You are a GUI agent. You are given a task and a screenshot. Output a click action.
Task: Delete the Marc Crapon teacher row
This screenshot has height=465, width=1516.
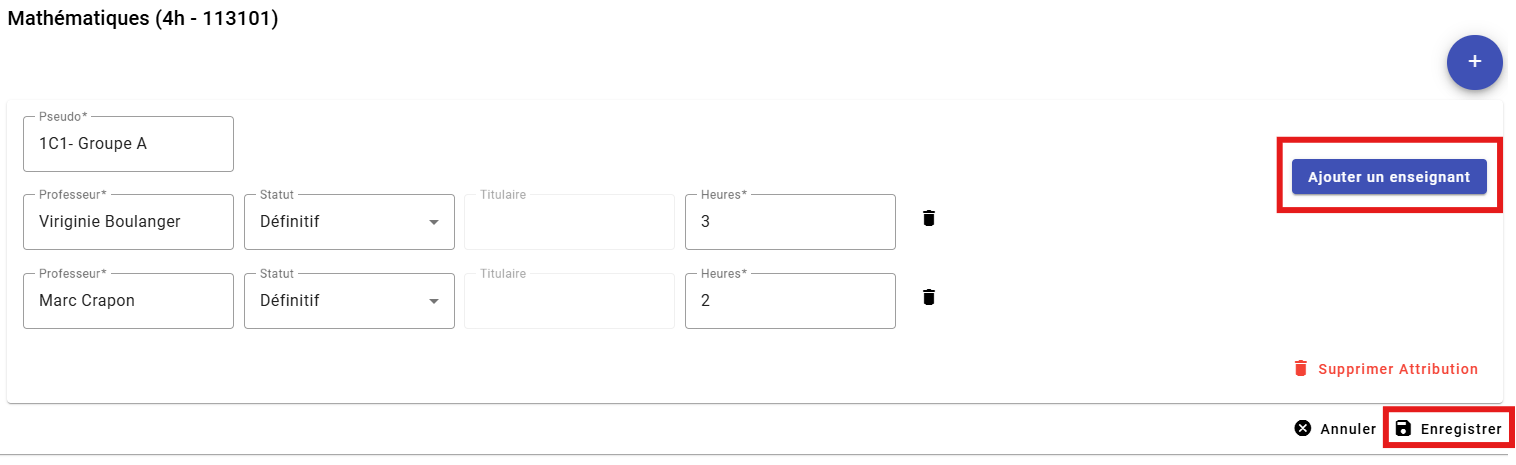click(929, 297)
